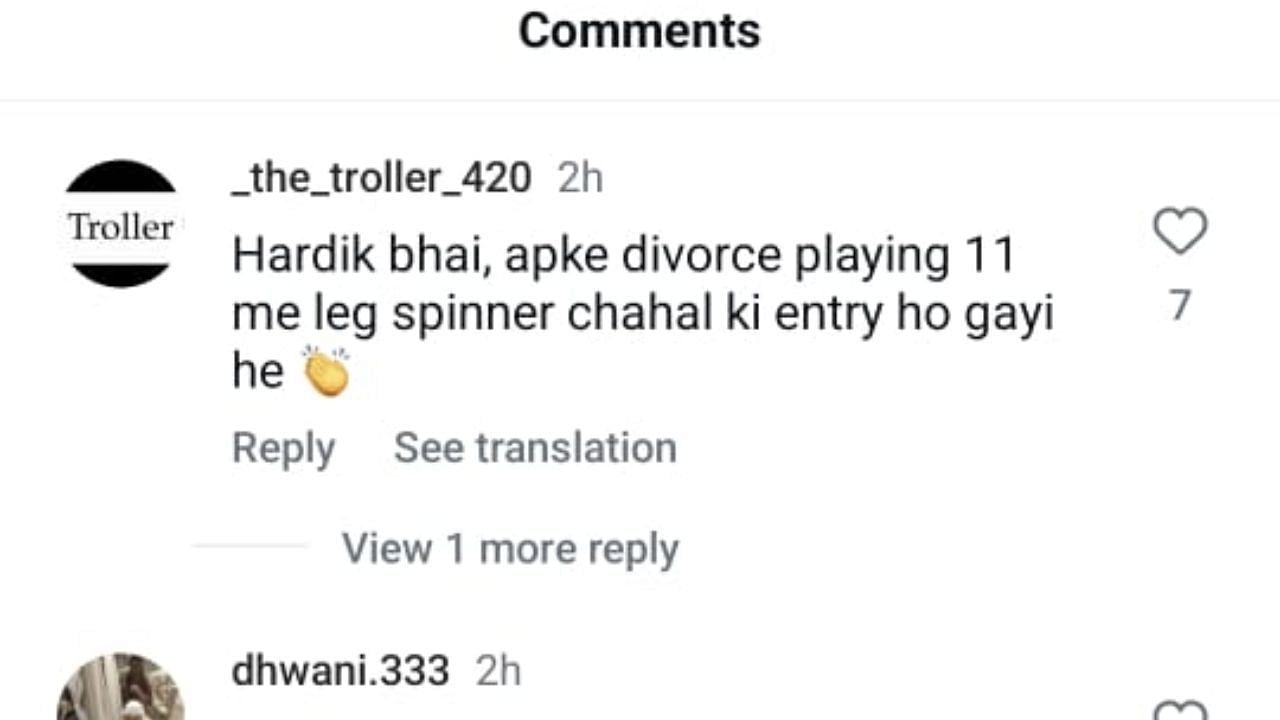Screen dimensions: 1280x720
Task: Open the Troller profile picture
Action: [121, 223]
